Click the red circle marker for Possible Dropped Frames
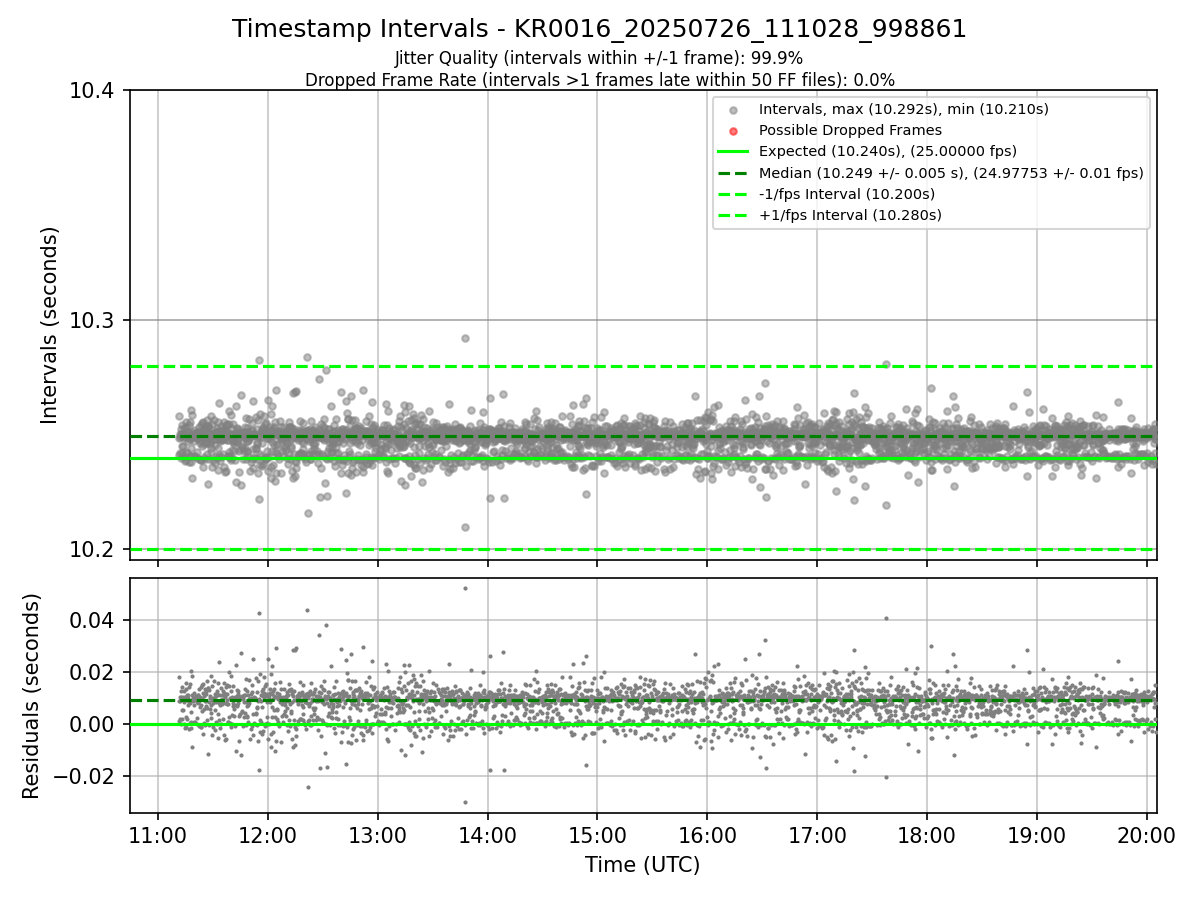Viewport: 1200px width, 900px height. 733,131
